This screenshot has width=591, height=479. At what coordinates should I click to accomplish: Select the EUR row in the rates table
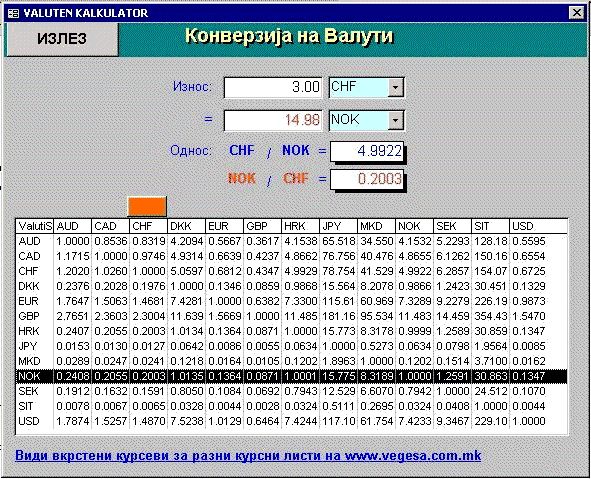click(x=292, y=301)
